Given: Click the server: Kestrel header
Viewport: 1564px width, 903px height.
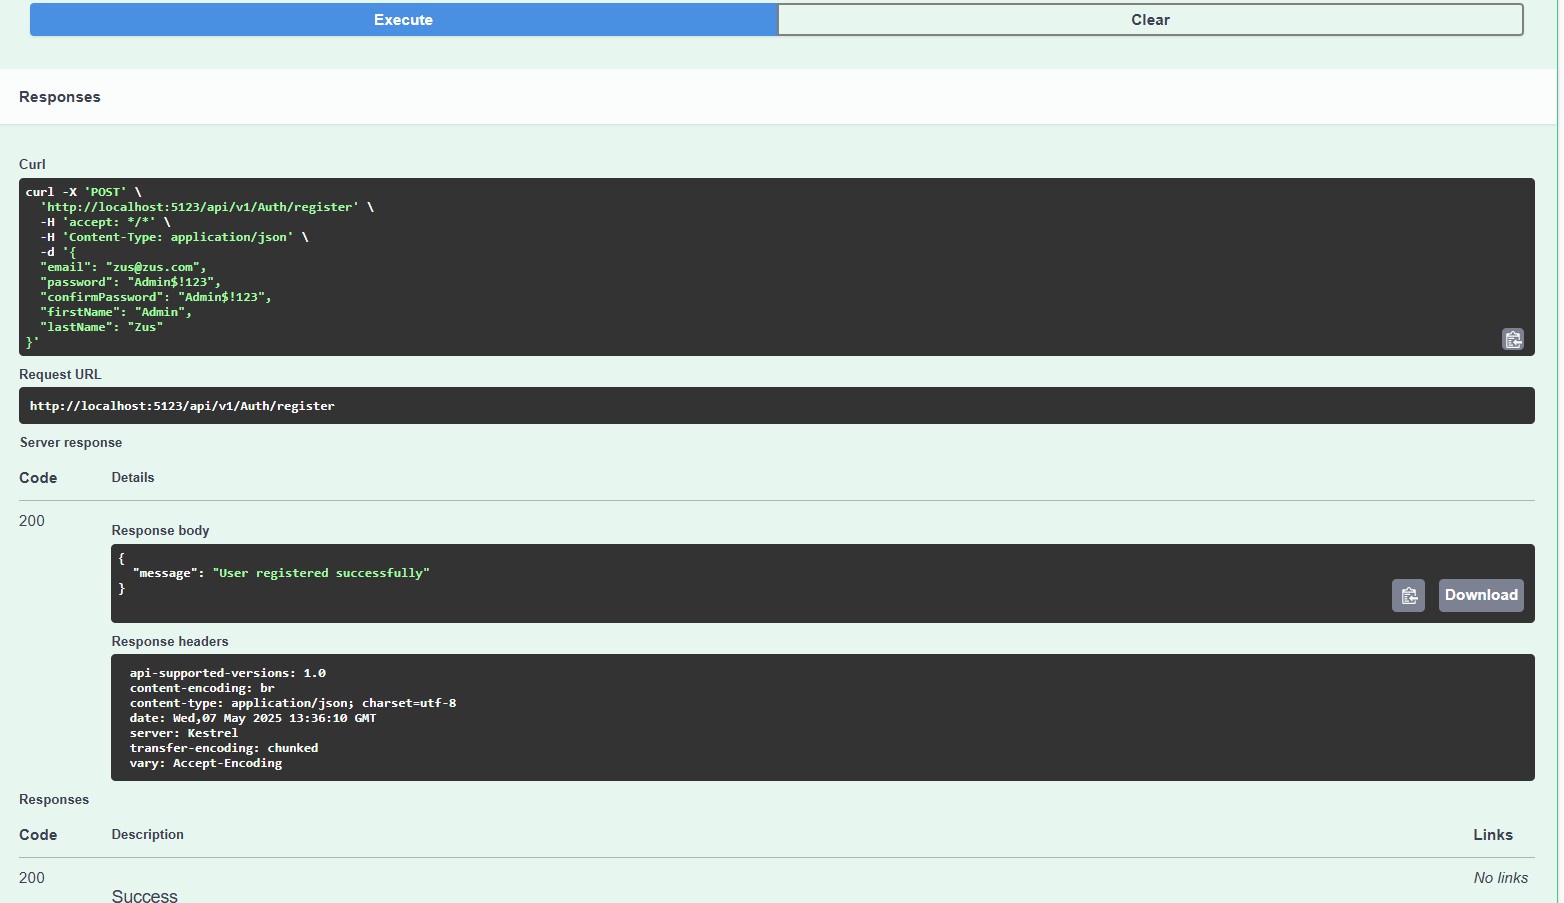Looking at the screenshot, I should coord(184,733).
